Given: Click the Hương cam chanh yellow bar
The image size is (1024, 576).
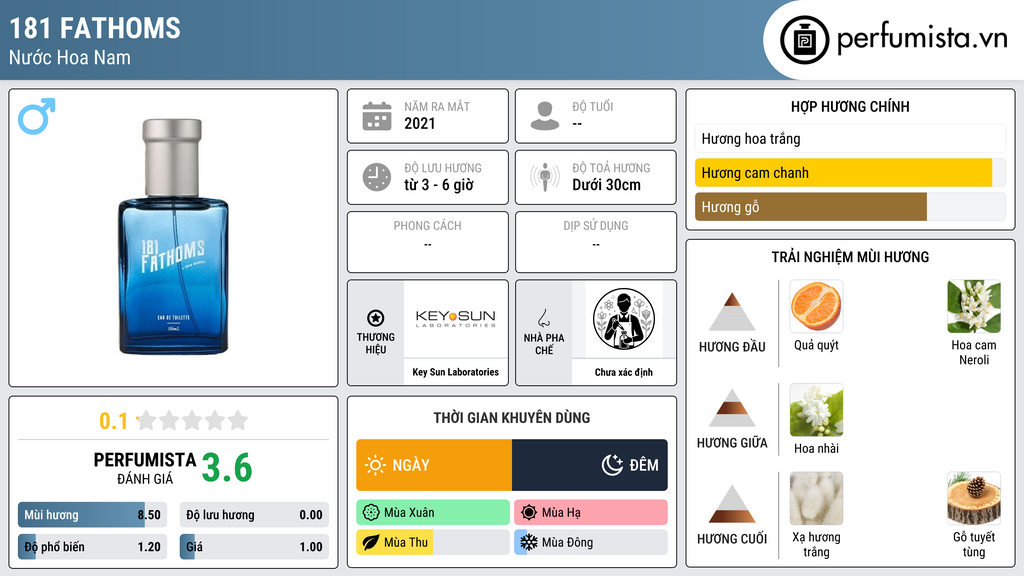Looking at the screenshot, I should (x=843, y=173).
